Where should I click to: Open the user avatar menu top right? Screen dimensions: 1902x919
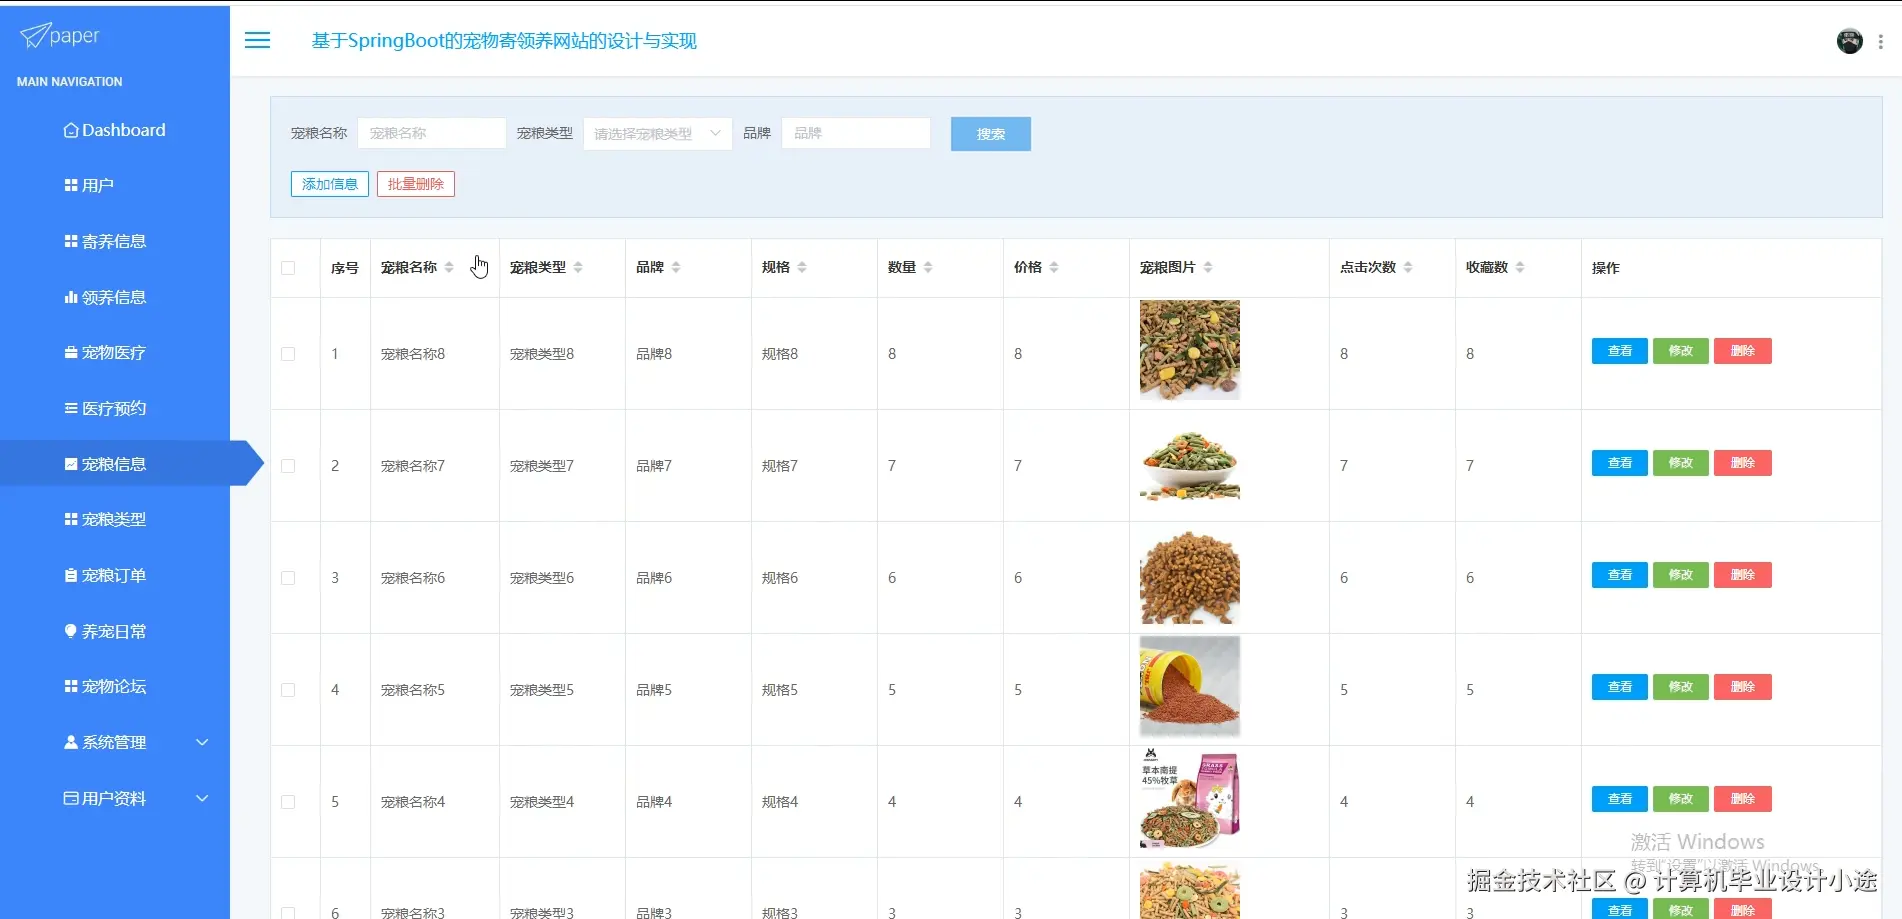[x=1849, y=41]
